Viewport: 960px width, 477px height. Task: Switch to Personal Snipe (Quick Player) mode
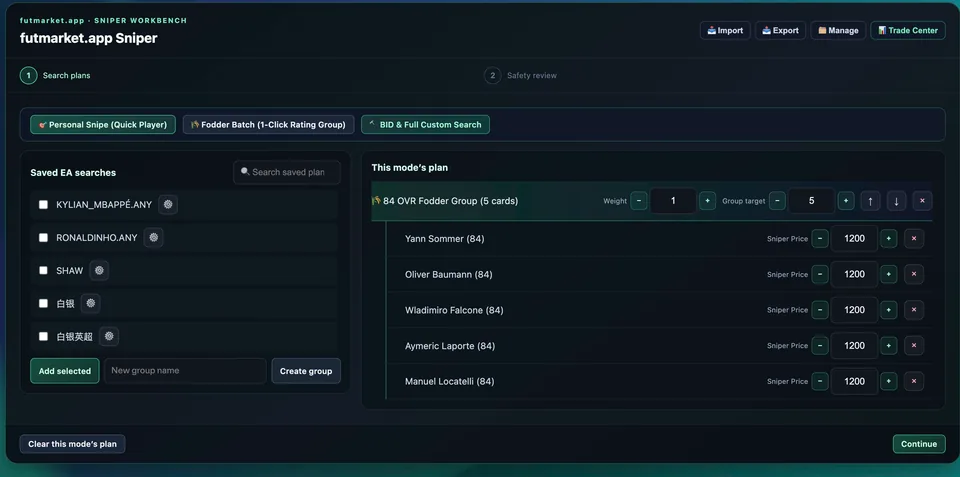(x=103, y=124)
